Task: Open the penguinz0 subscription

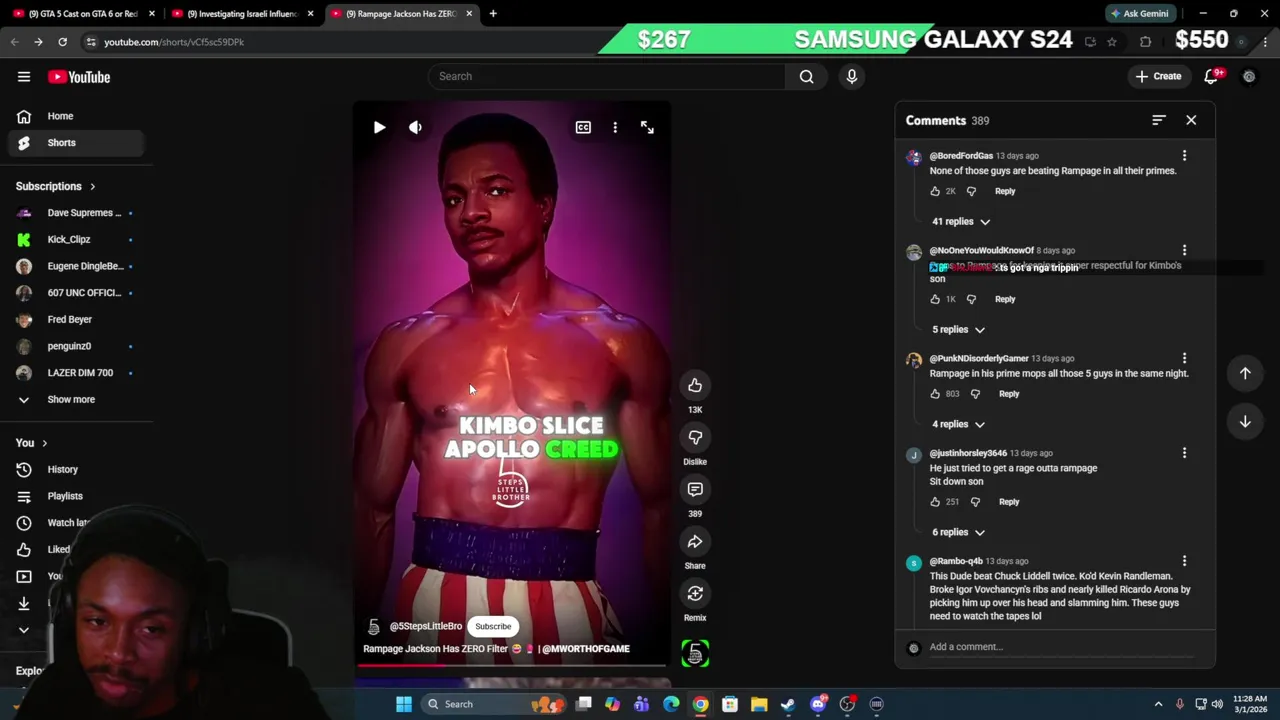Action: [x=76, y=346]
